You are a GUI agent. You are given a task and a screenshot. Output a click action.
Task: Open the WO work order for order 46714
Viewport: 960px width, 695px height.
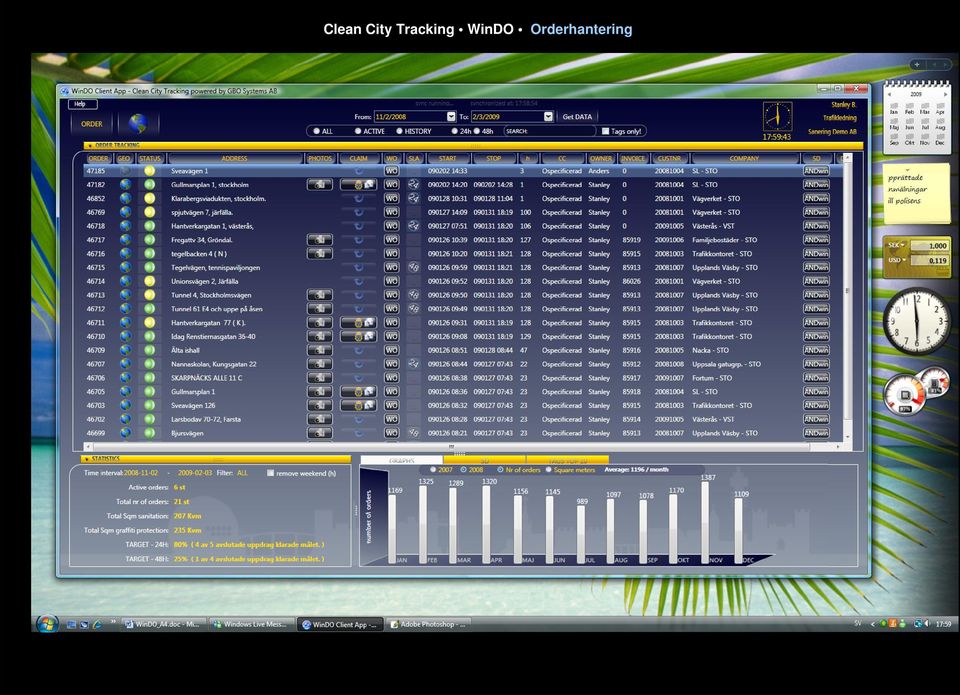click(392, 281)
